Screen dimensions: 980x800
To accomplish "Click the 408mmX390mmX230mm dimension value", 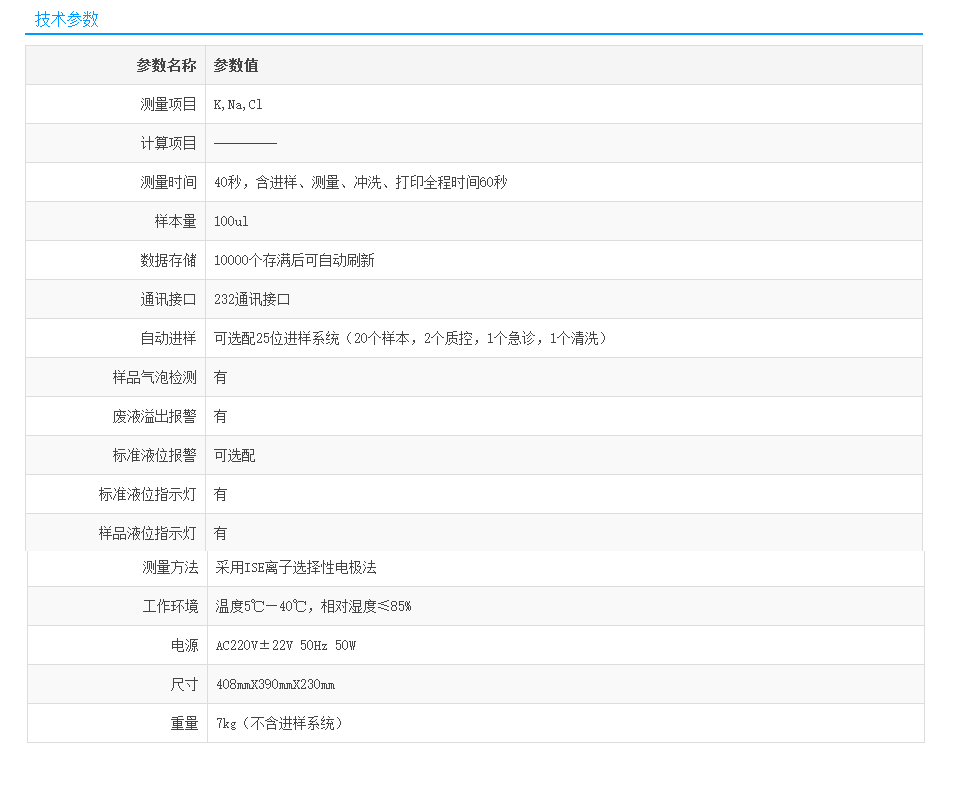I will 275,684.
